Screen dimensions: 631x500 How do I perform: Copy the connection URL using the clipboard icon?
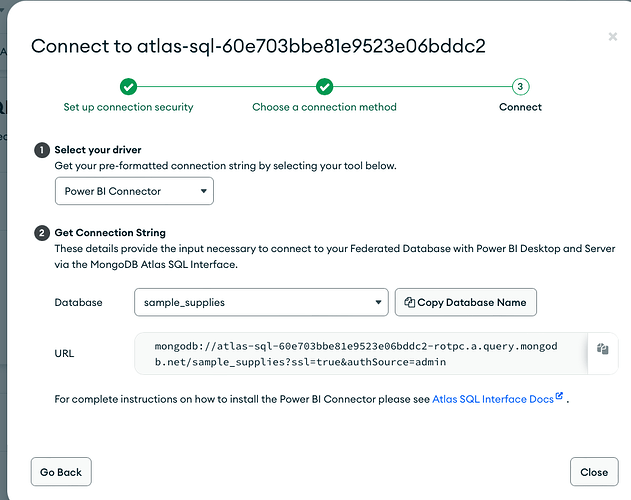click(603, 350)
